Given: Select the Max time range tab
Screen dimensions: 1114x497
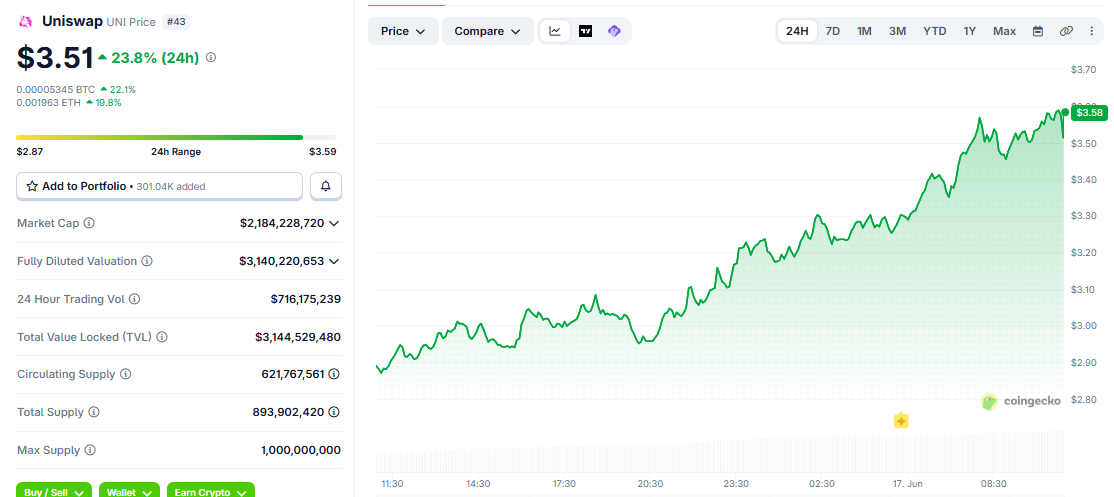Looking at the screenshot, I should (x=1005, y=31).
